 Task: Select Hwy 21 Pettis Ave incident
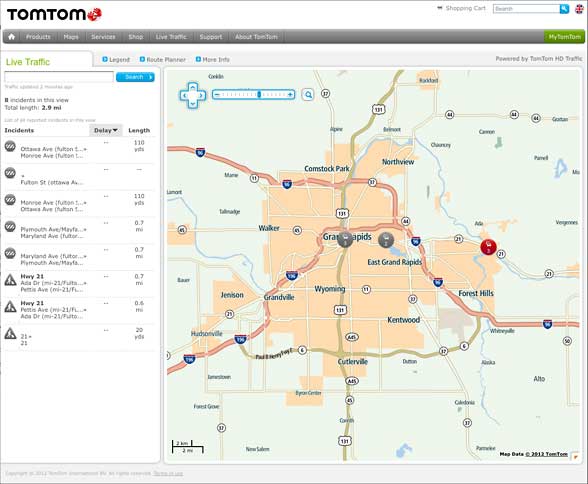[79, 310]
